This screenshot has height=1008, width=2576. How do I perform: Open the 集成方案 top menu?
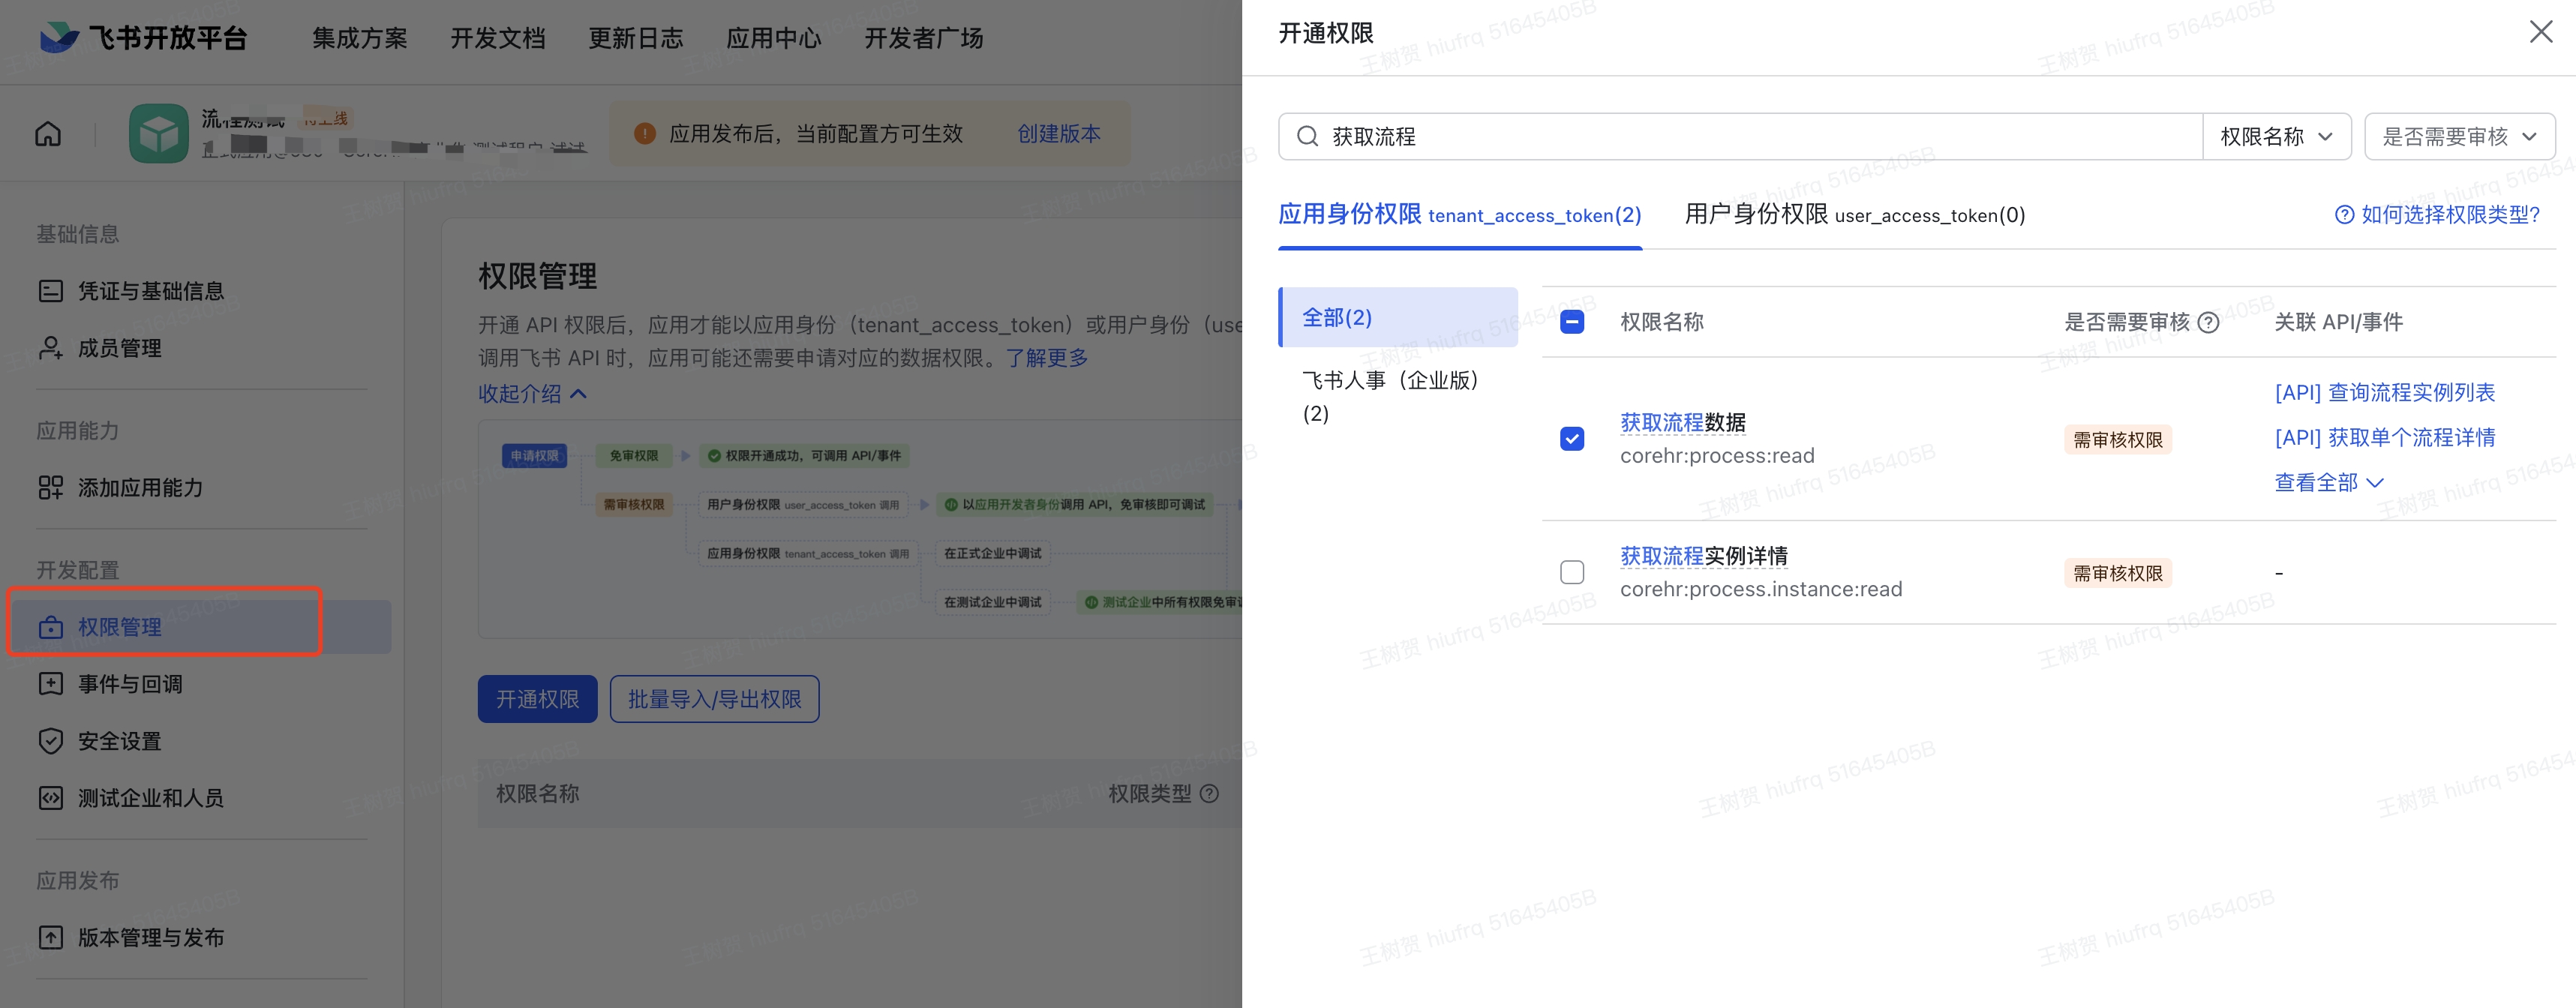pyautogui.click(x=360, y=38)
